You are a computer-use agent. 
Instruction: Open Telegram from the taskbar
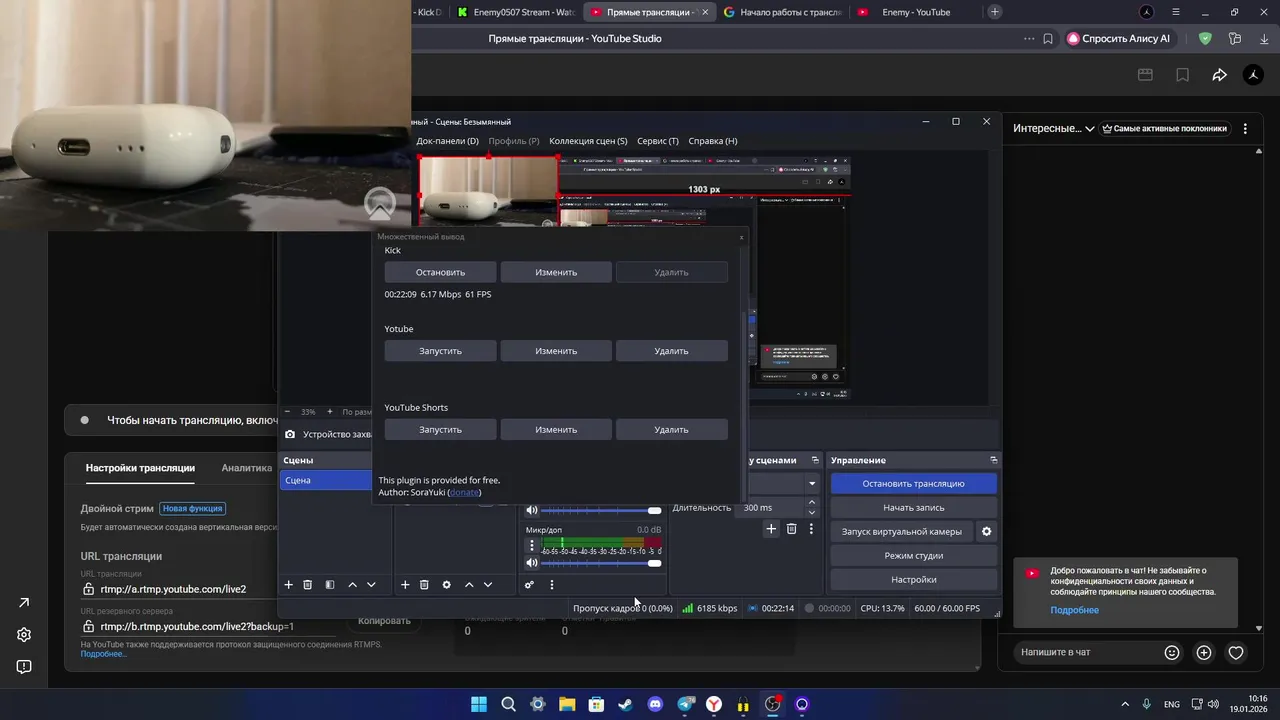click(685, 704)
